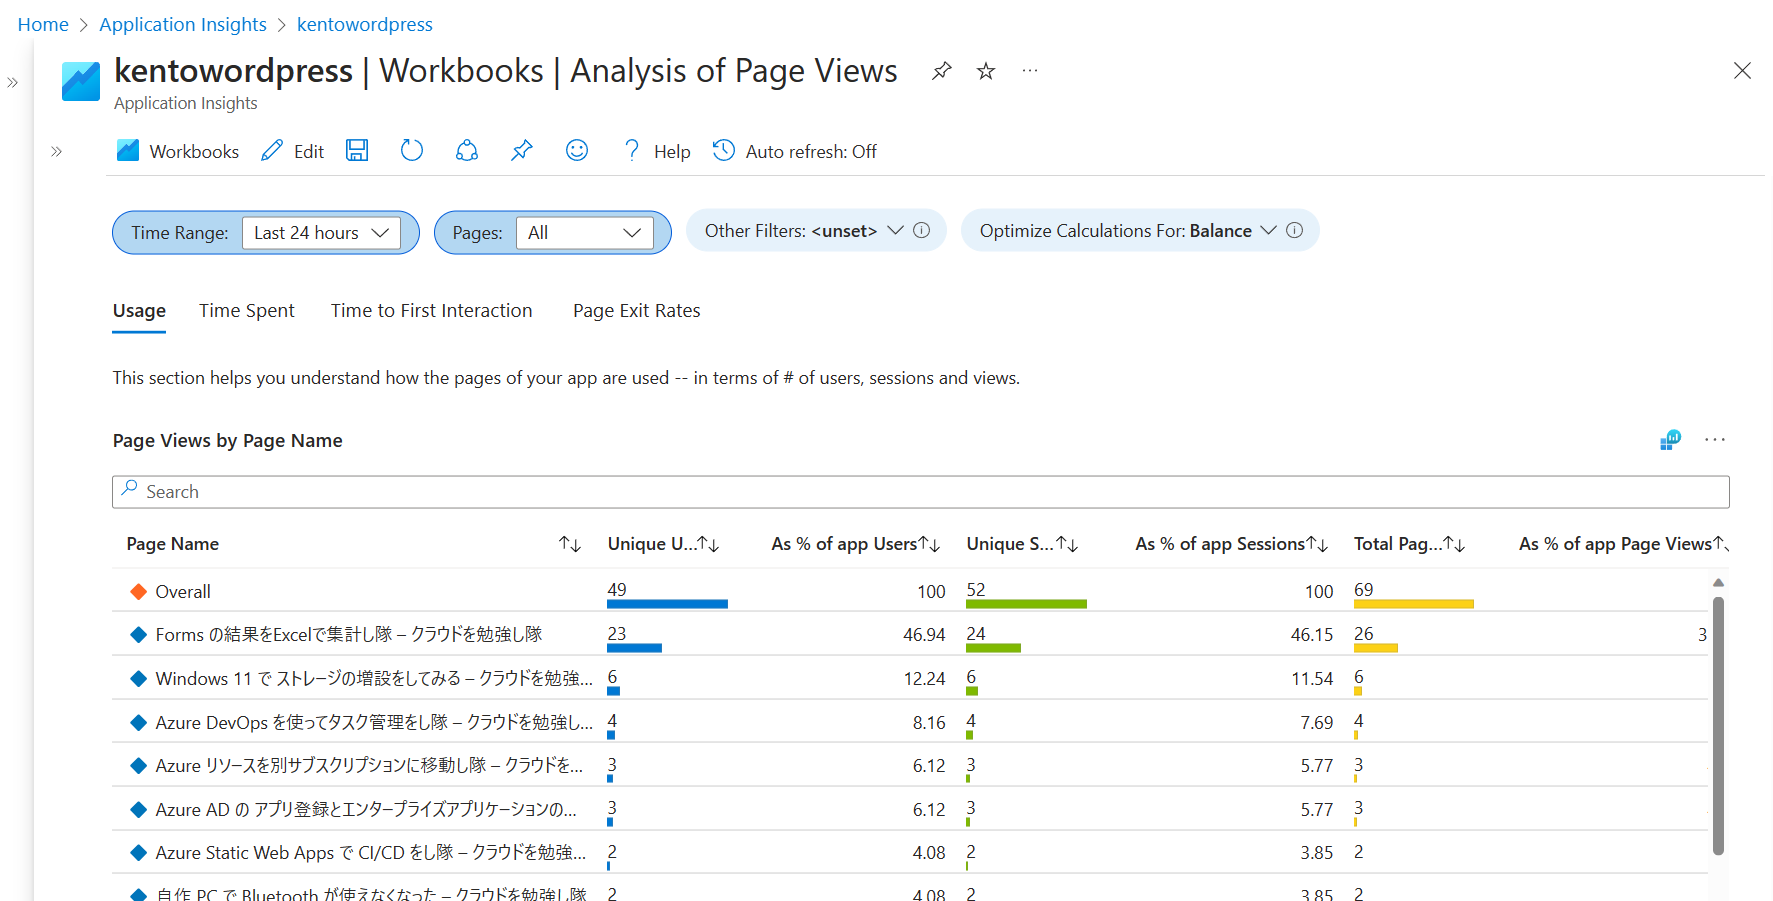Add kentowordpress to favorites with the star icon
This screenshot has width=1773, height=901.
(986, 71)
